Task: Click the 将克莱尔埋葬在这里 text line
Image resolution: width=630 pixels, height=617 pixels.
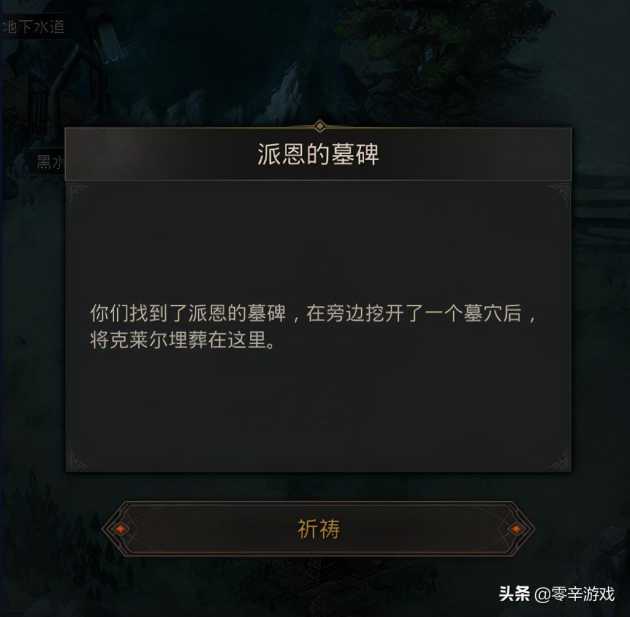Action: [x=182, y=340]
